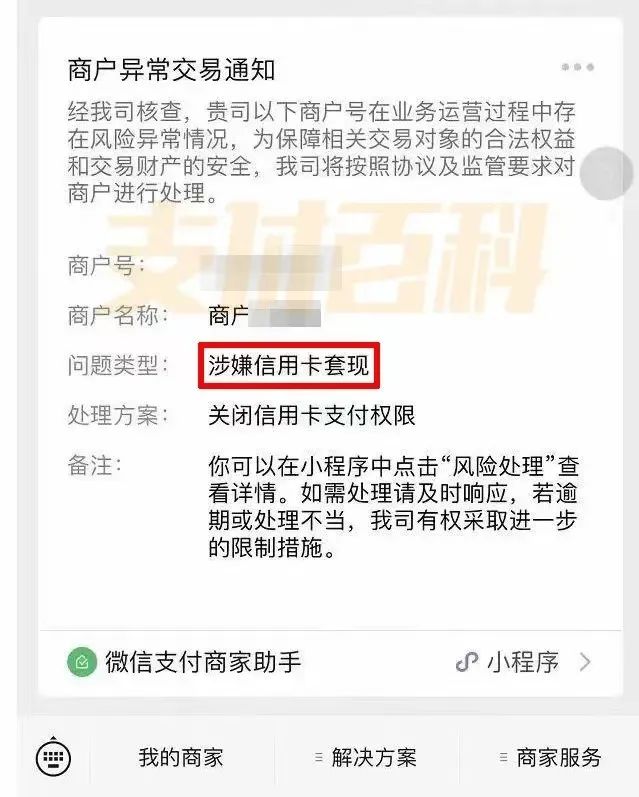Tap the blurred merchant number field
Image resolution: width=639 pixels, height=797 pixels.
[271, 268]
